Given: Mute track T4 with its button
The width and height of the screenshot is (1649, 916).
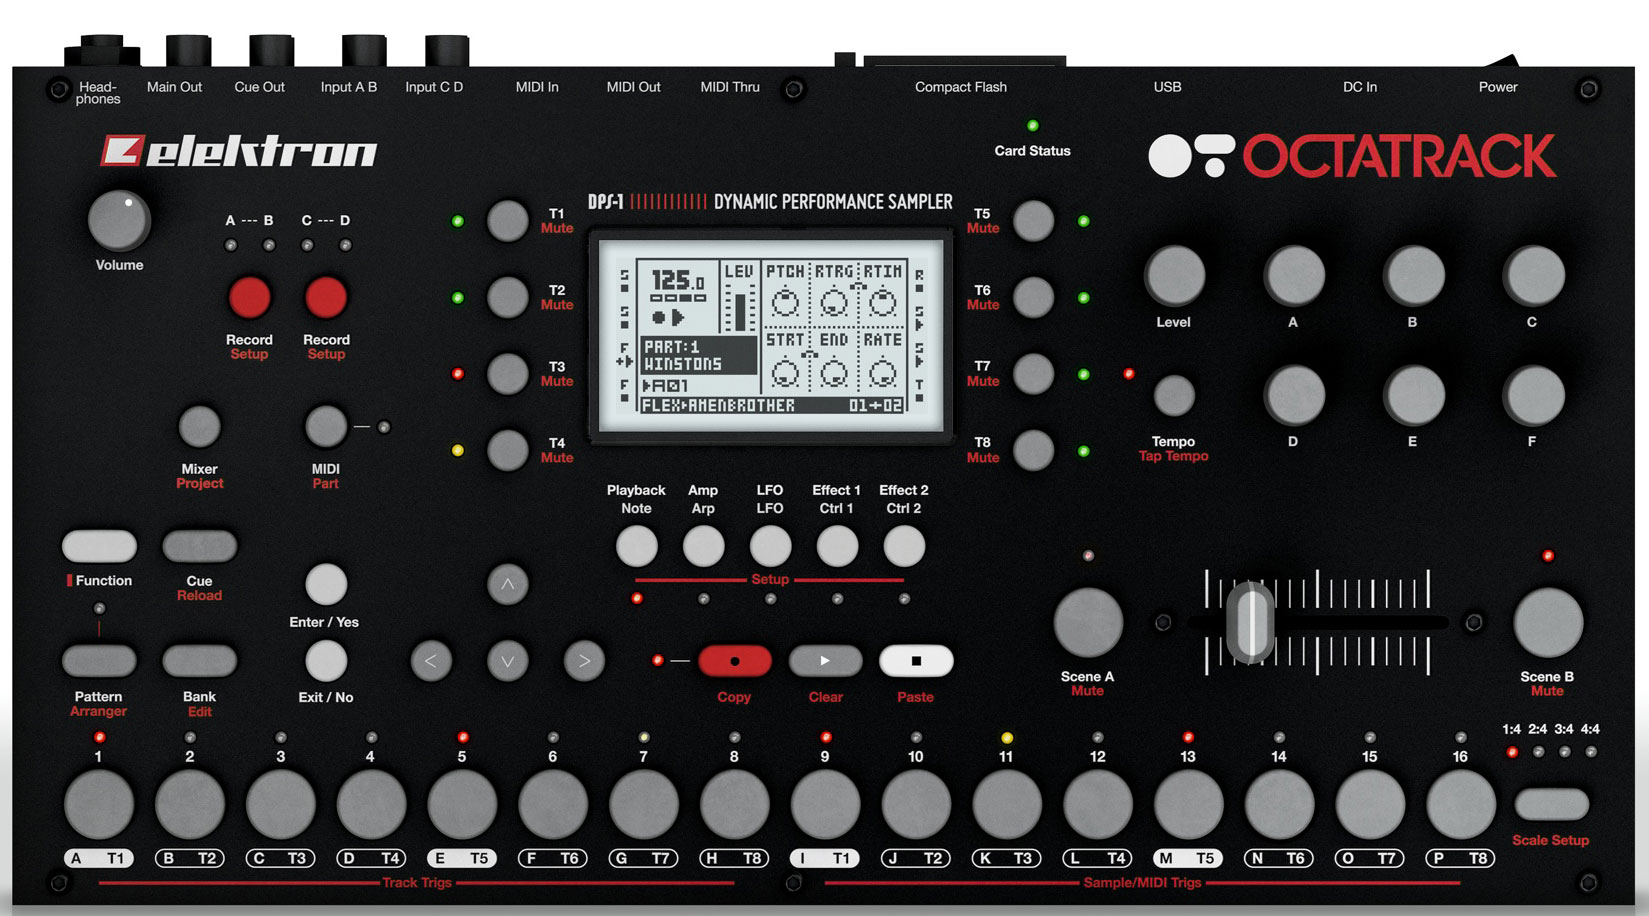Looking at the screenshot, I should (508, 451).
